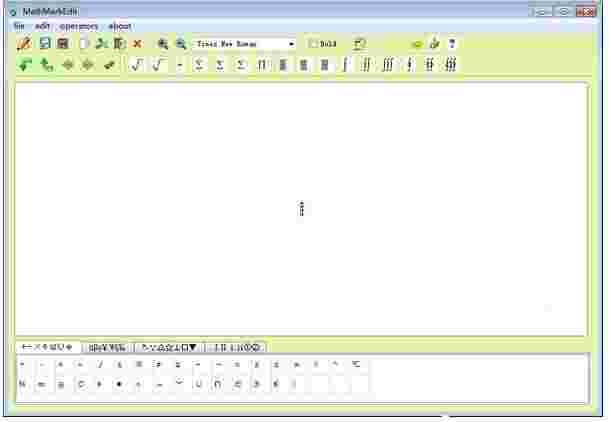Open the about menu

[120, 26]
